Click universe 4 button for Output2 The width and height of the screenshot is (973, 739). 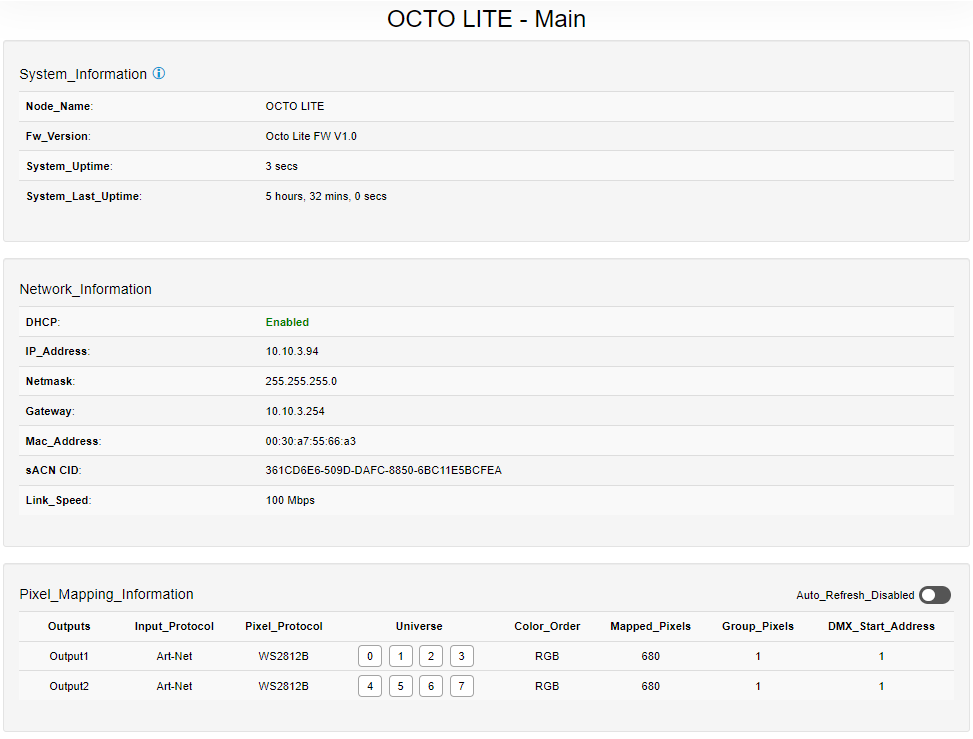(x=370, y=686)
